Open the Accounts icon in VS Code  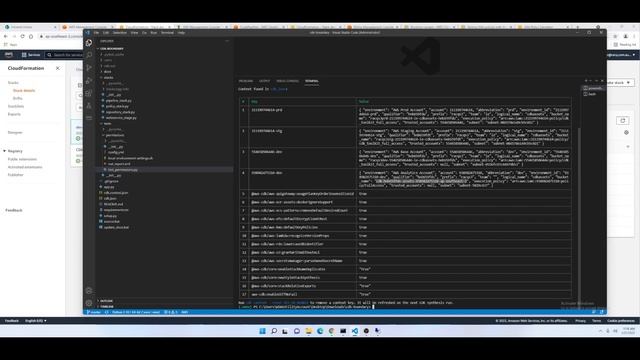coord(89,291)
